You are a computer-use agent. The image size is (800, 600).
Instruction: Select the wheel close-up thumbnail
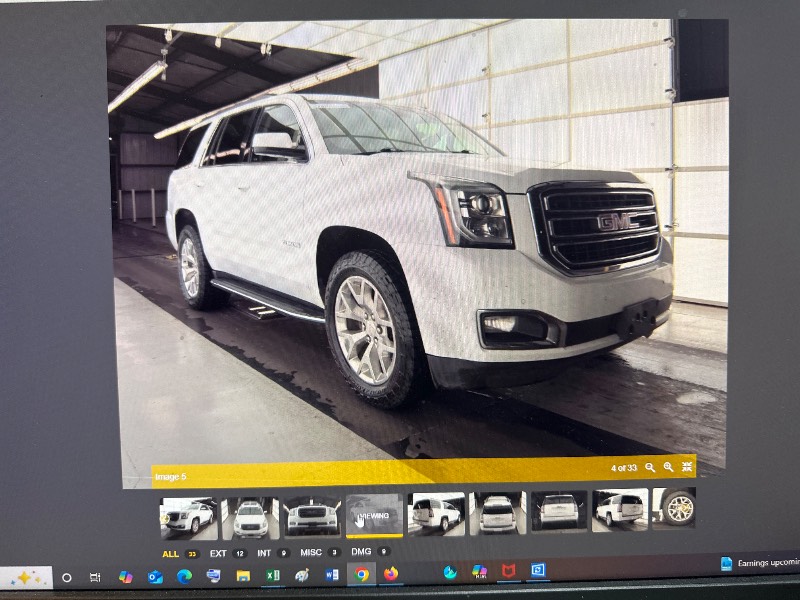[x=678, y=508]
